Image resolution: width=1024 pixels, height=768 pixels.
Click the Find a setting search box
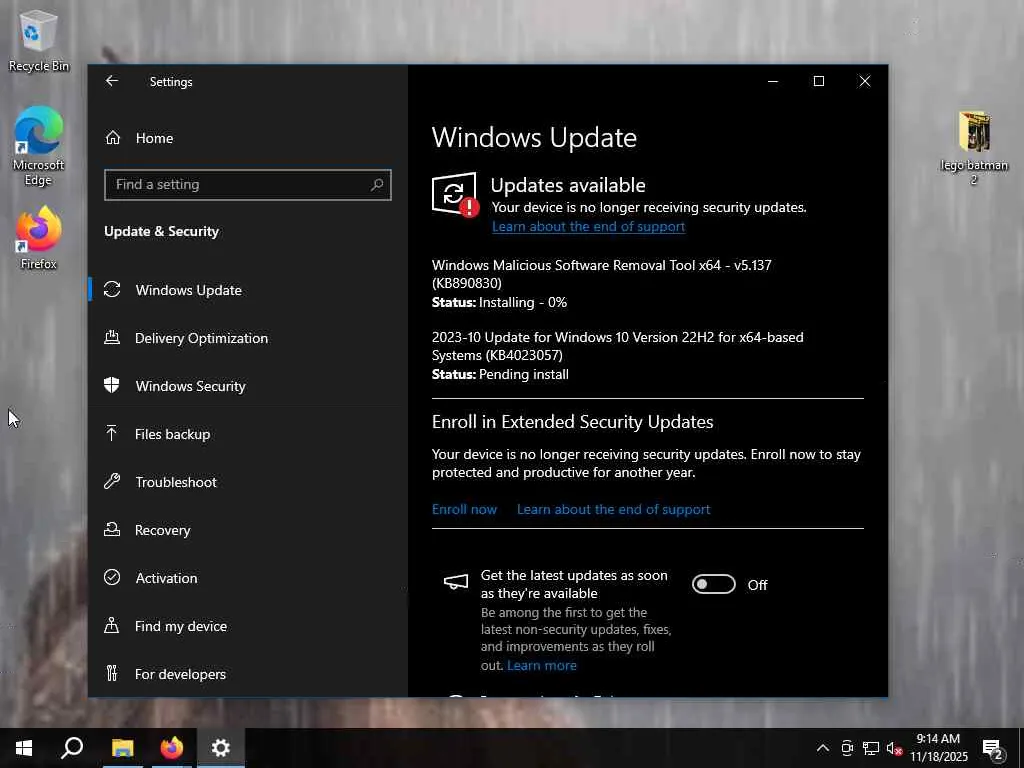click(248, 185)
